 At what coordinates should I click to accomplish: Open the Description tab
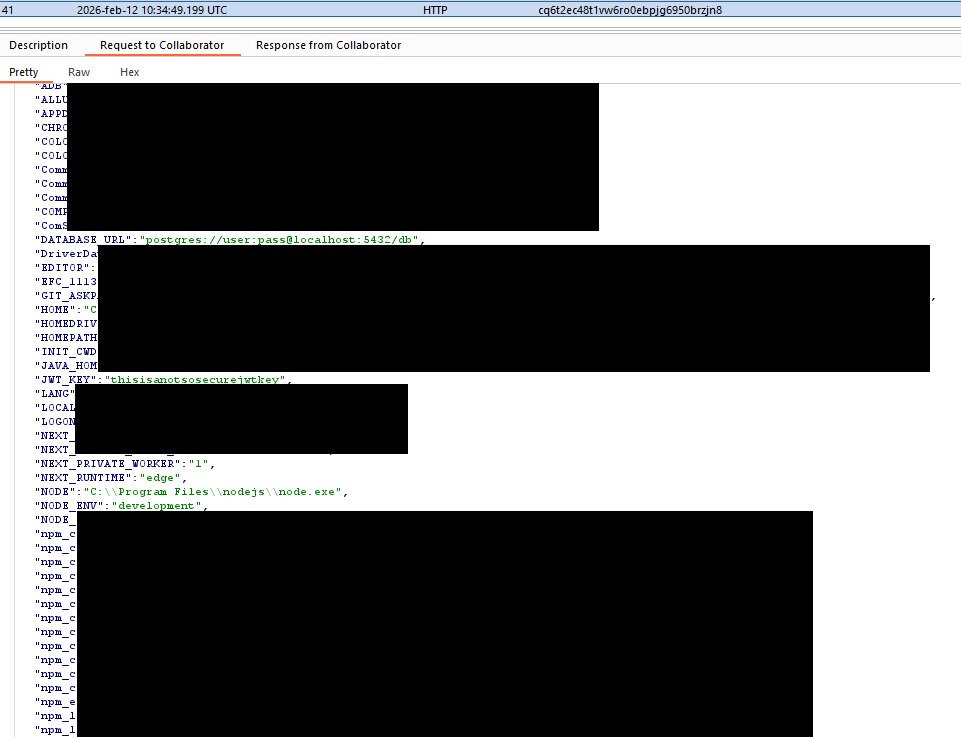[x=39, y=45]
